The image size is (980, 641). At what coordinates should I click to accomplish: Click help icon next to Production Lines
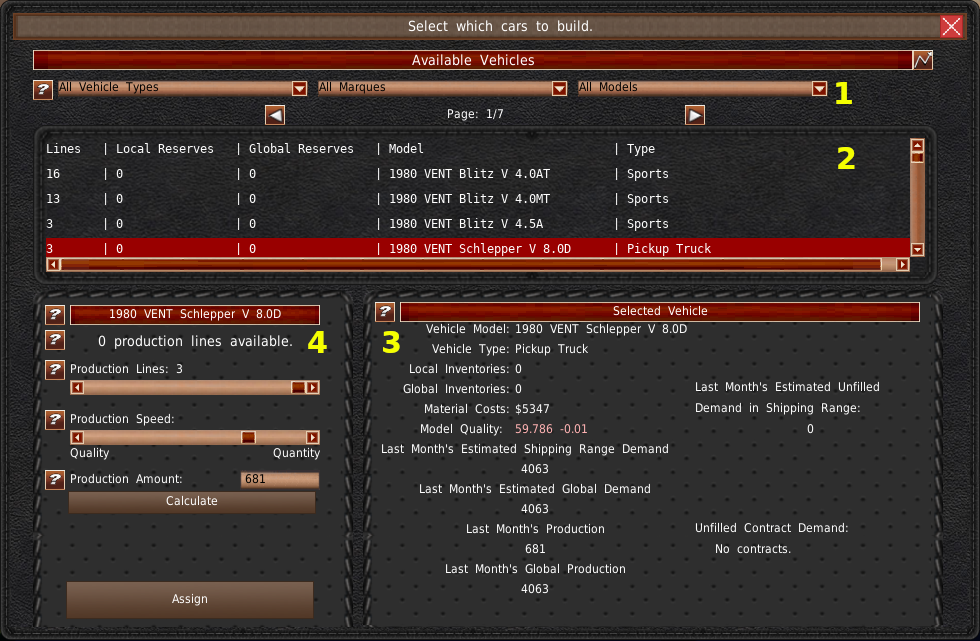click(55, 370)
